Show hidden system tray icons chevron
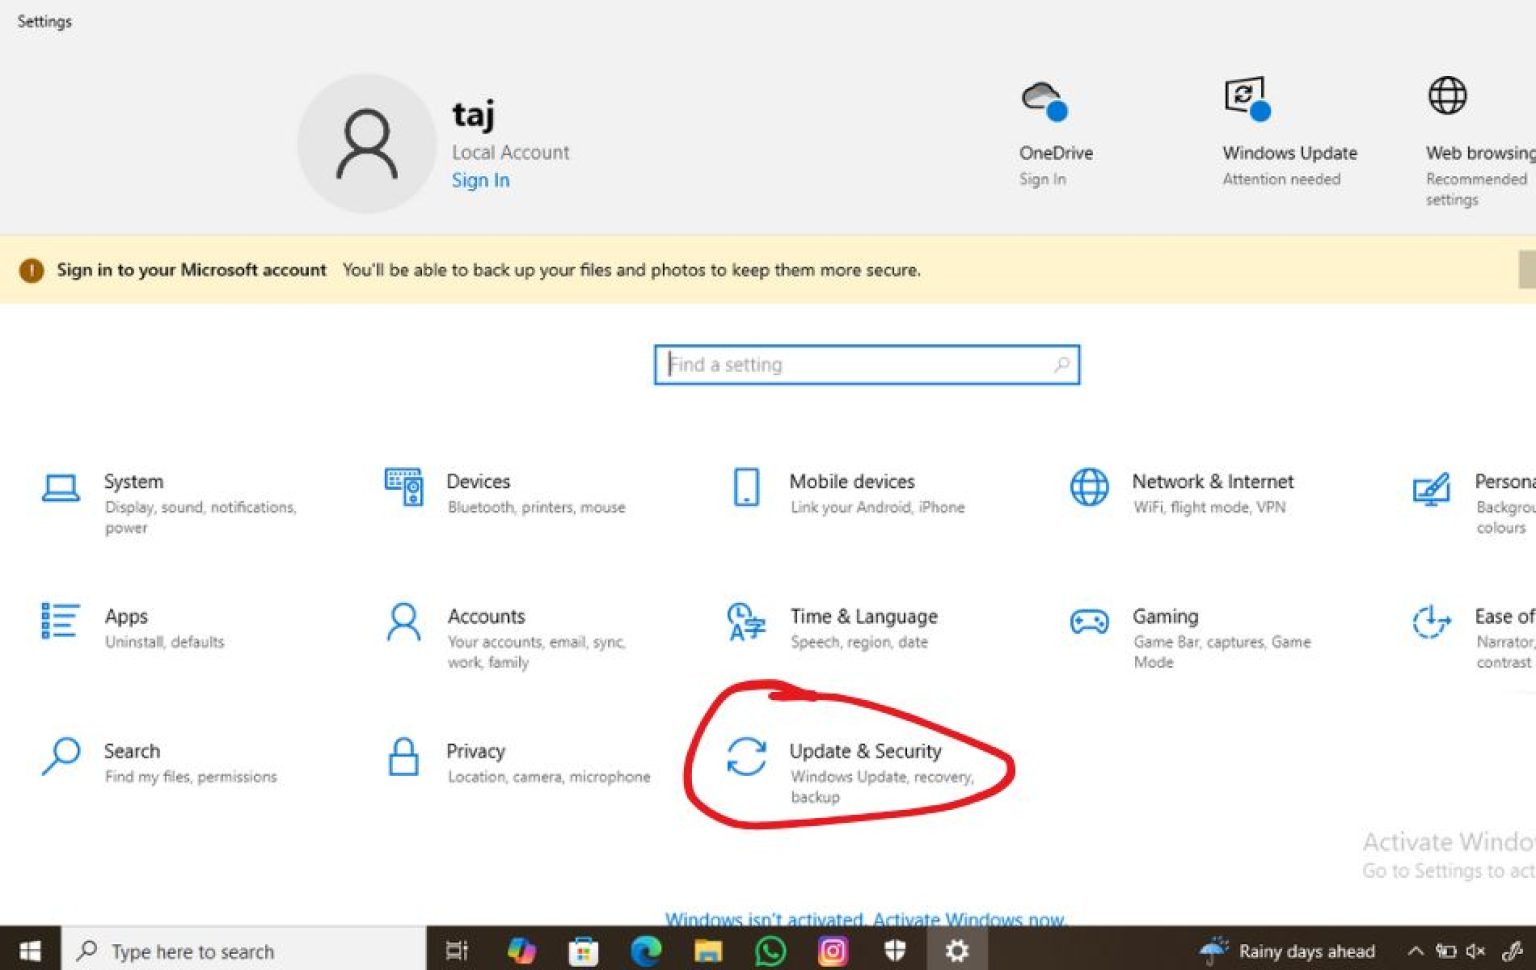 pos(1416,951)
